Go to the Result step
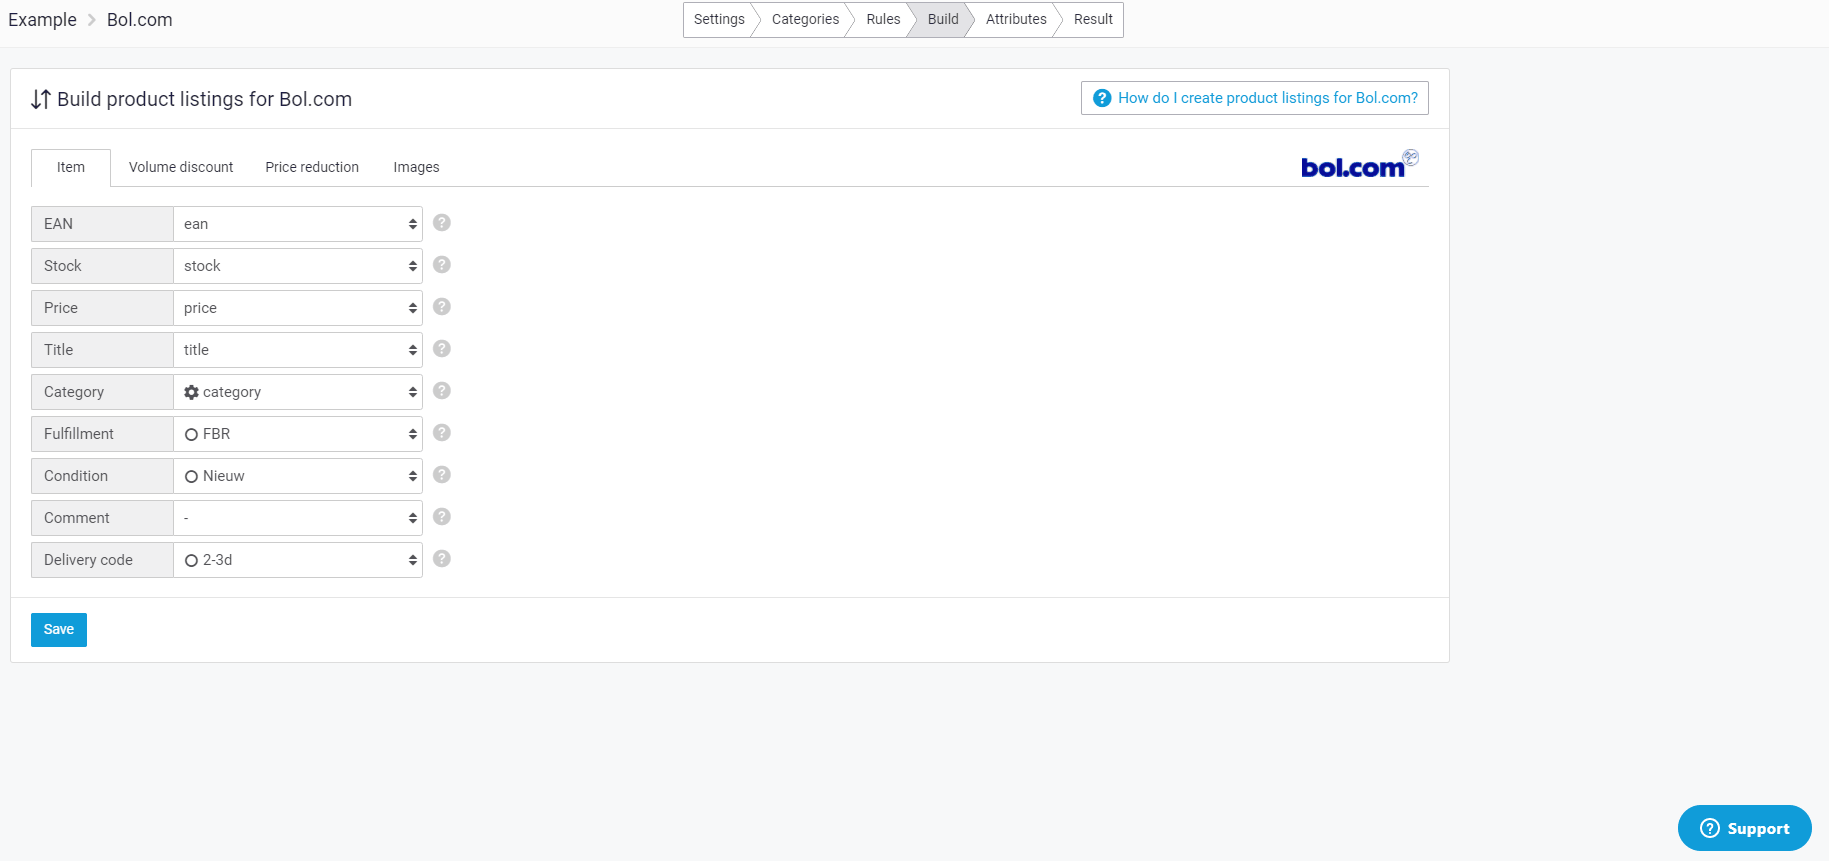 (1093, 19)
